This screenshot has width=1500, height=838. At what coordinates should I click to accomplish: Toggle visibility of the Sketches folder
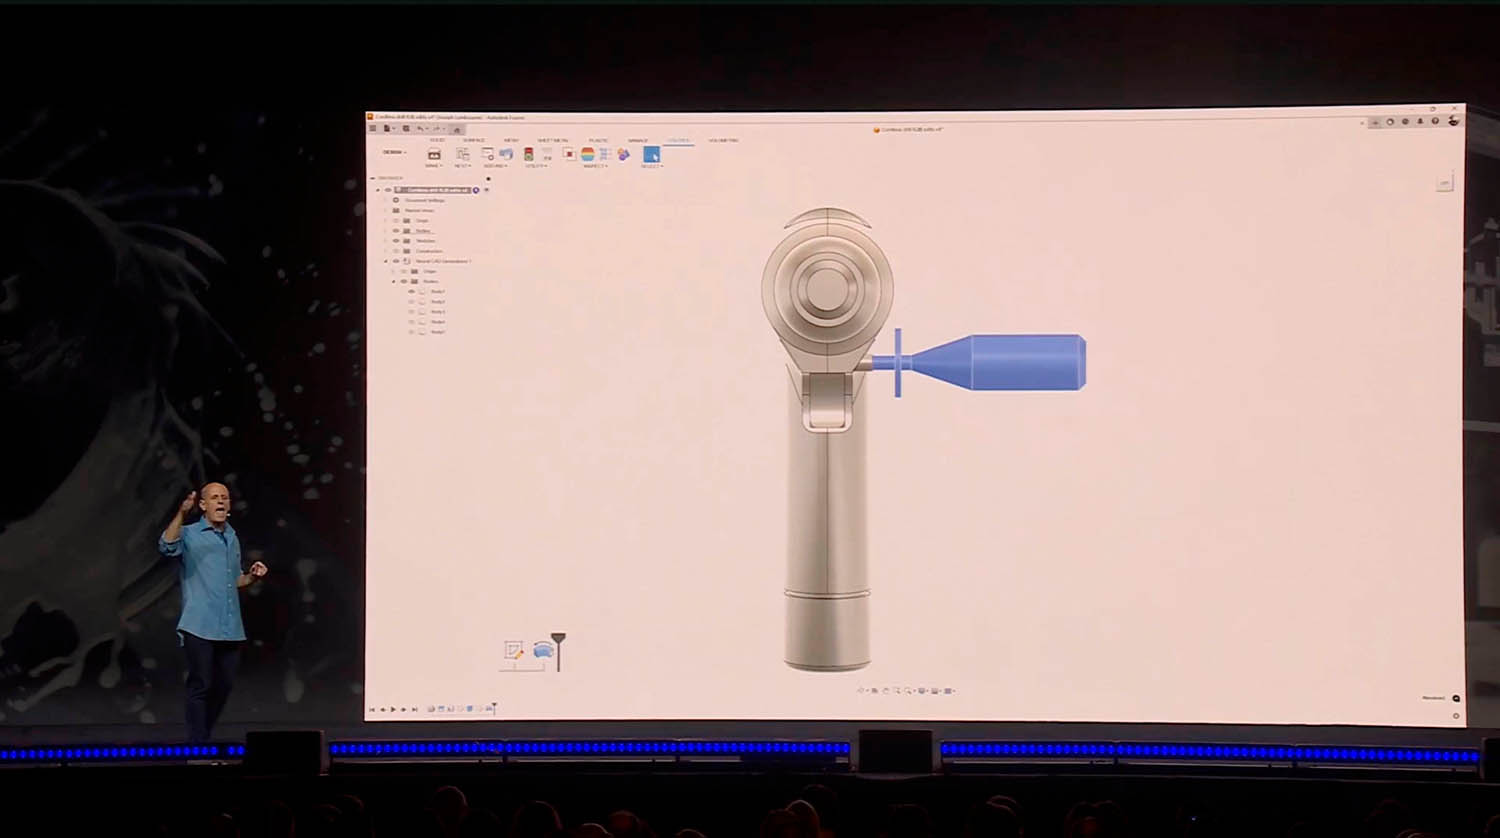[x=396, y=241]
